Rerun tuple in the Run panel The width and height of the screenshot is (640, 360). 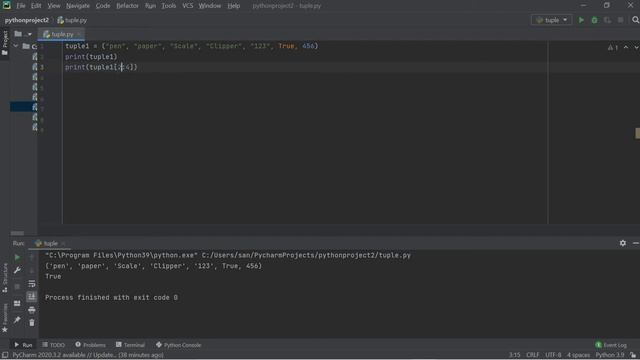[x=17, y=257]
